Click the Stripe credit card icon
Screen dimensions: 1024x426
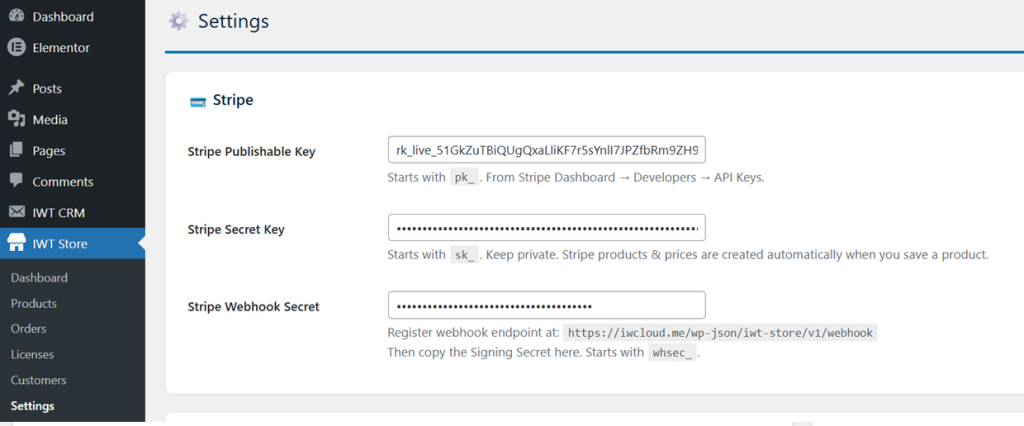198,101
